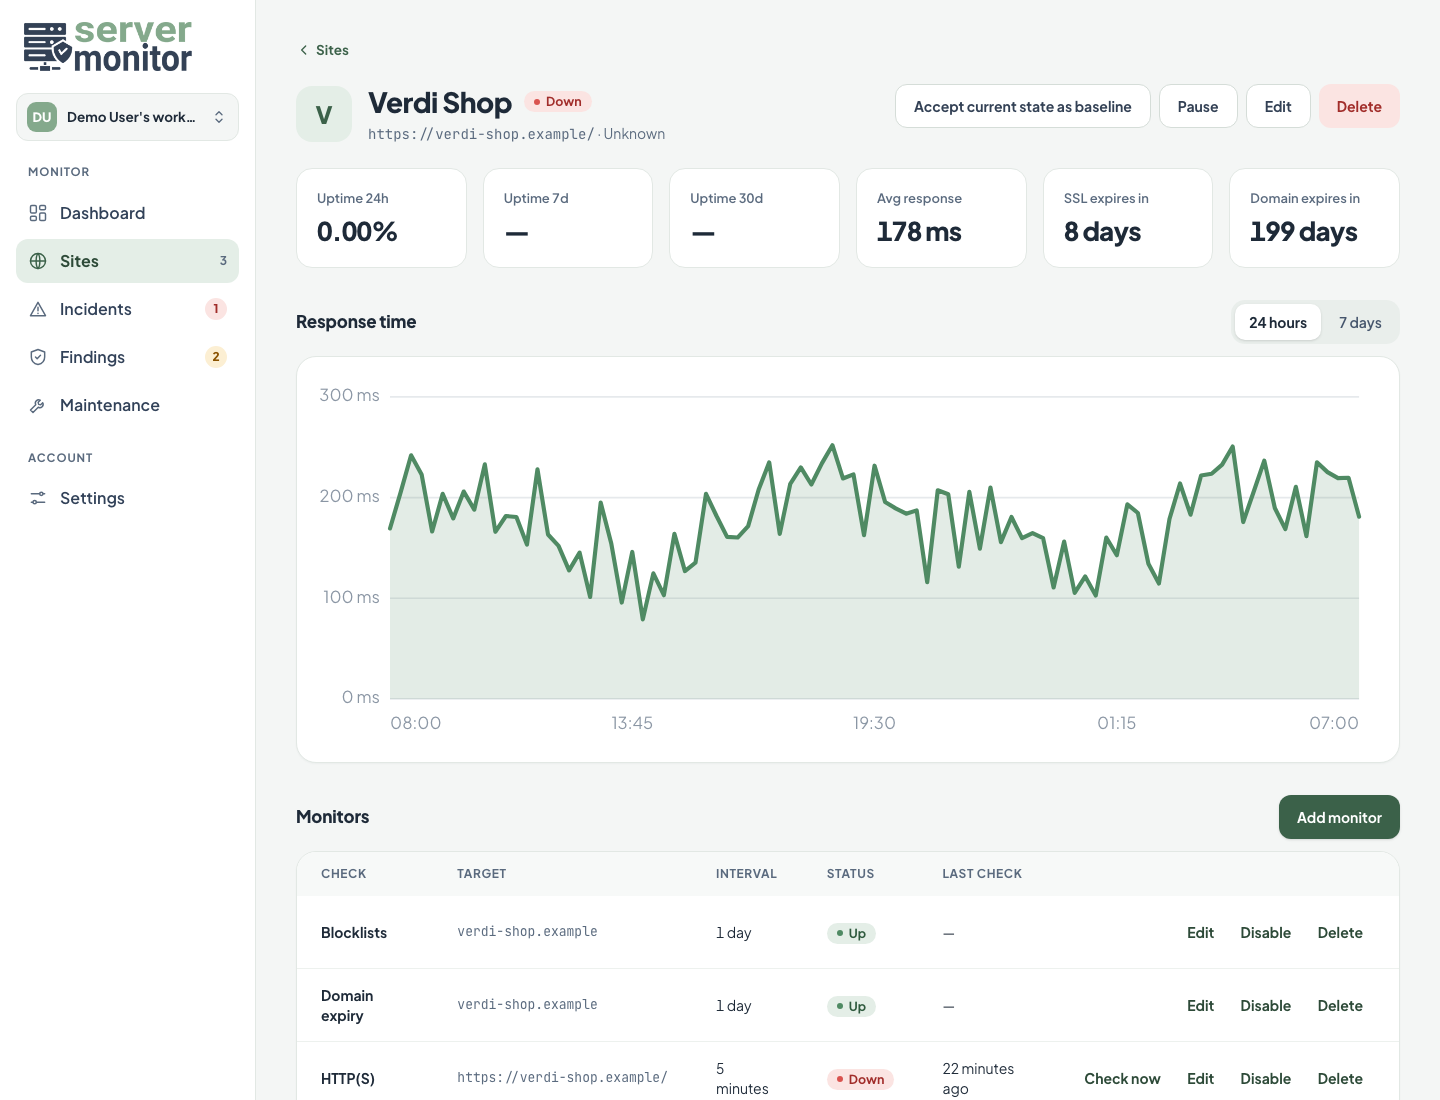Open Findings in the sidebar
The width and height of the screenshot is (1440, 1100).
[x=127, y=357]
